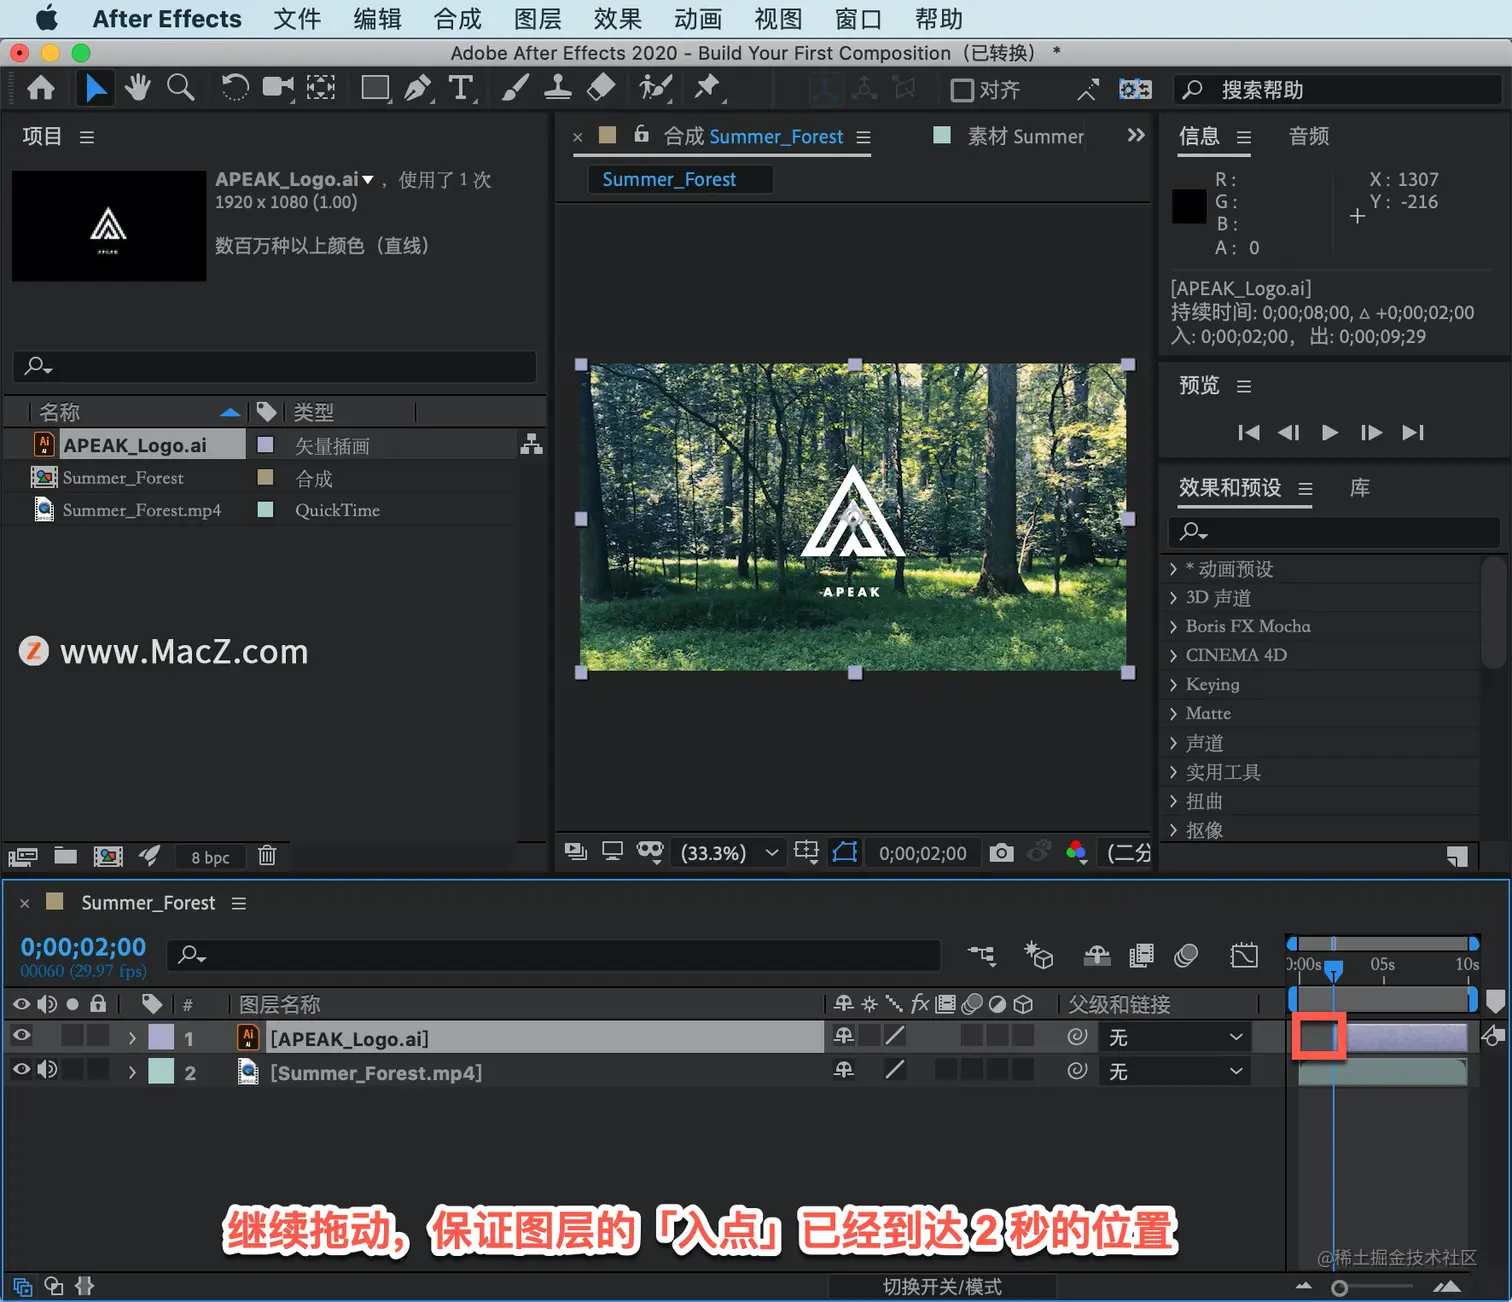Viewport: 1512px width, 1302px height.
Task: Take a snapshot with camera icon
Action: pyautogui.click(x=1001, y=852)
